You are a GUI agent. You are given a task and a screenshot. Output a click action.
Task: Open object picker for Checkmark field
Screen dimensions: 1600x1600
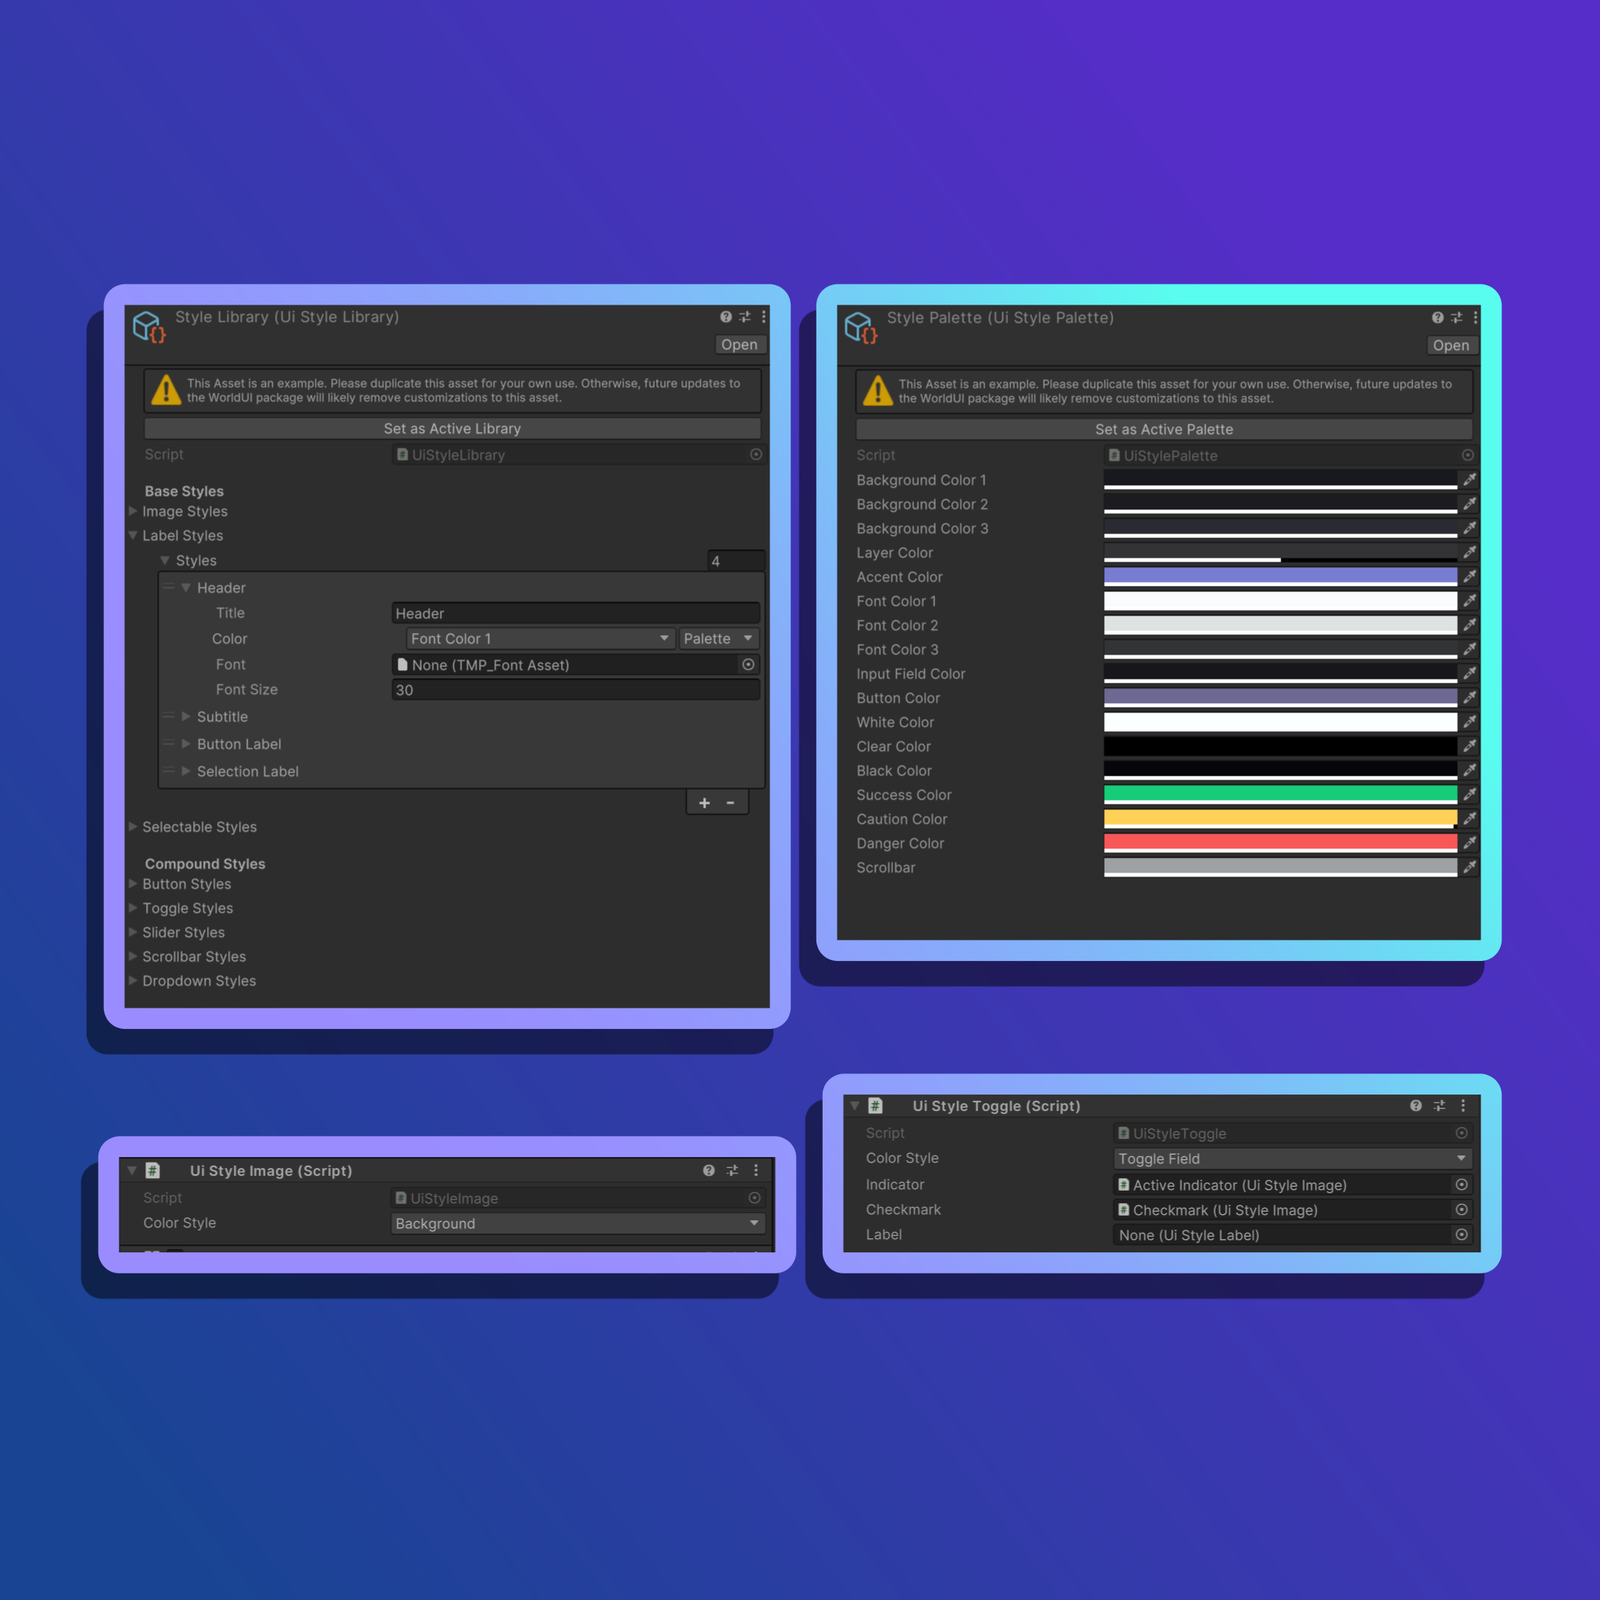click(1461, 1210)
